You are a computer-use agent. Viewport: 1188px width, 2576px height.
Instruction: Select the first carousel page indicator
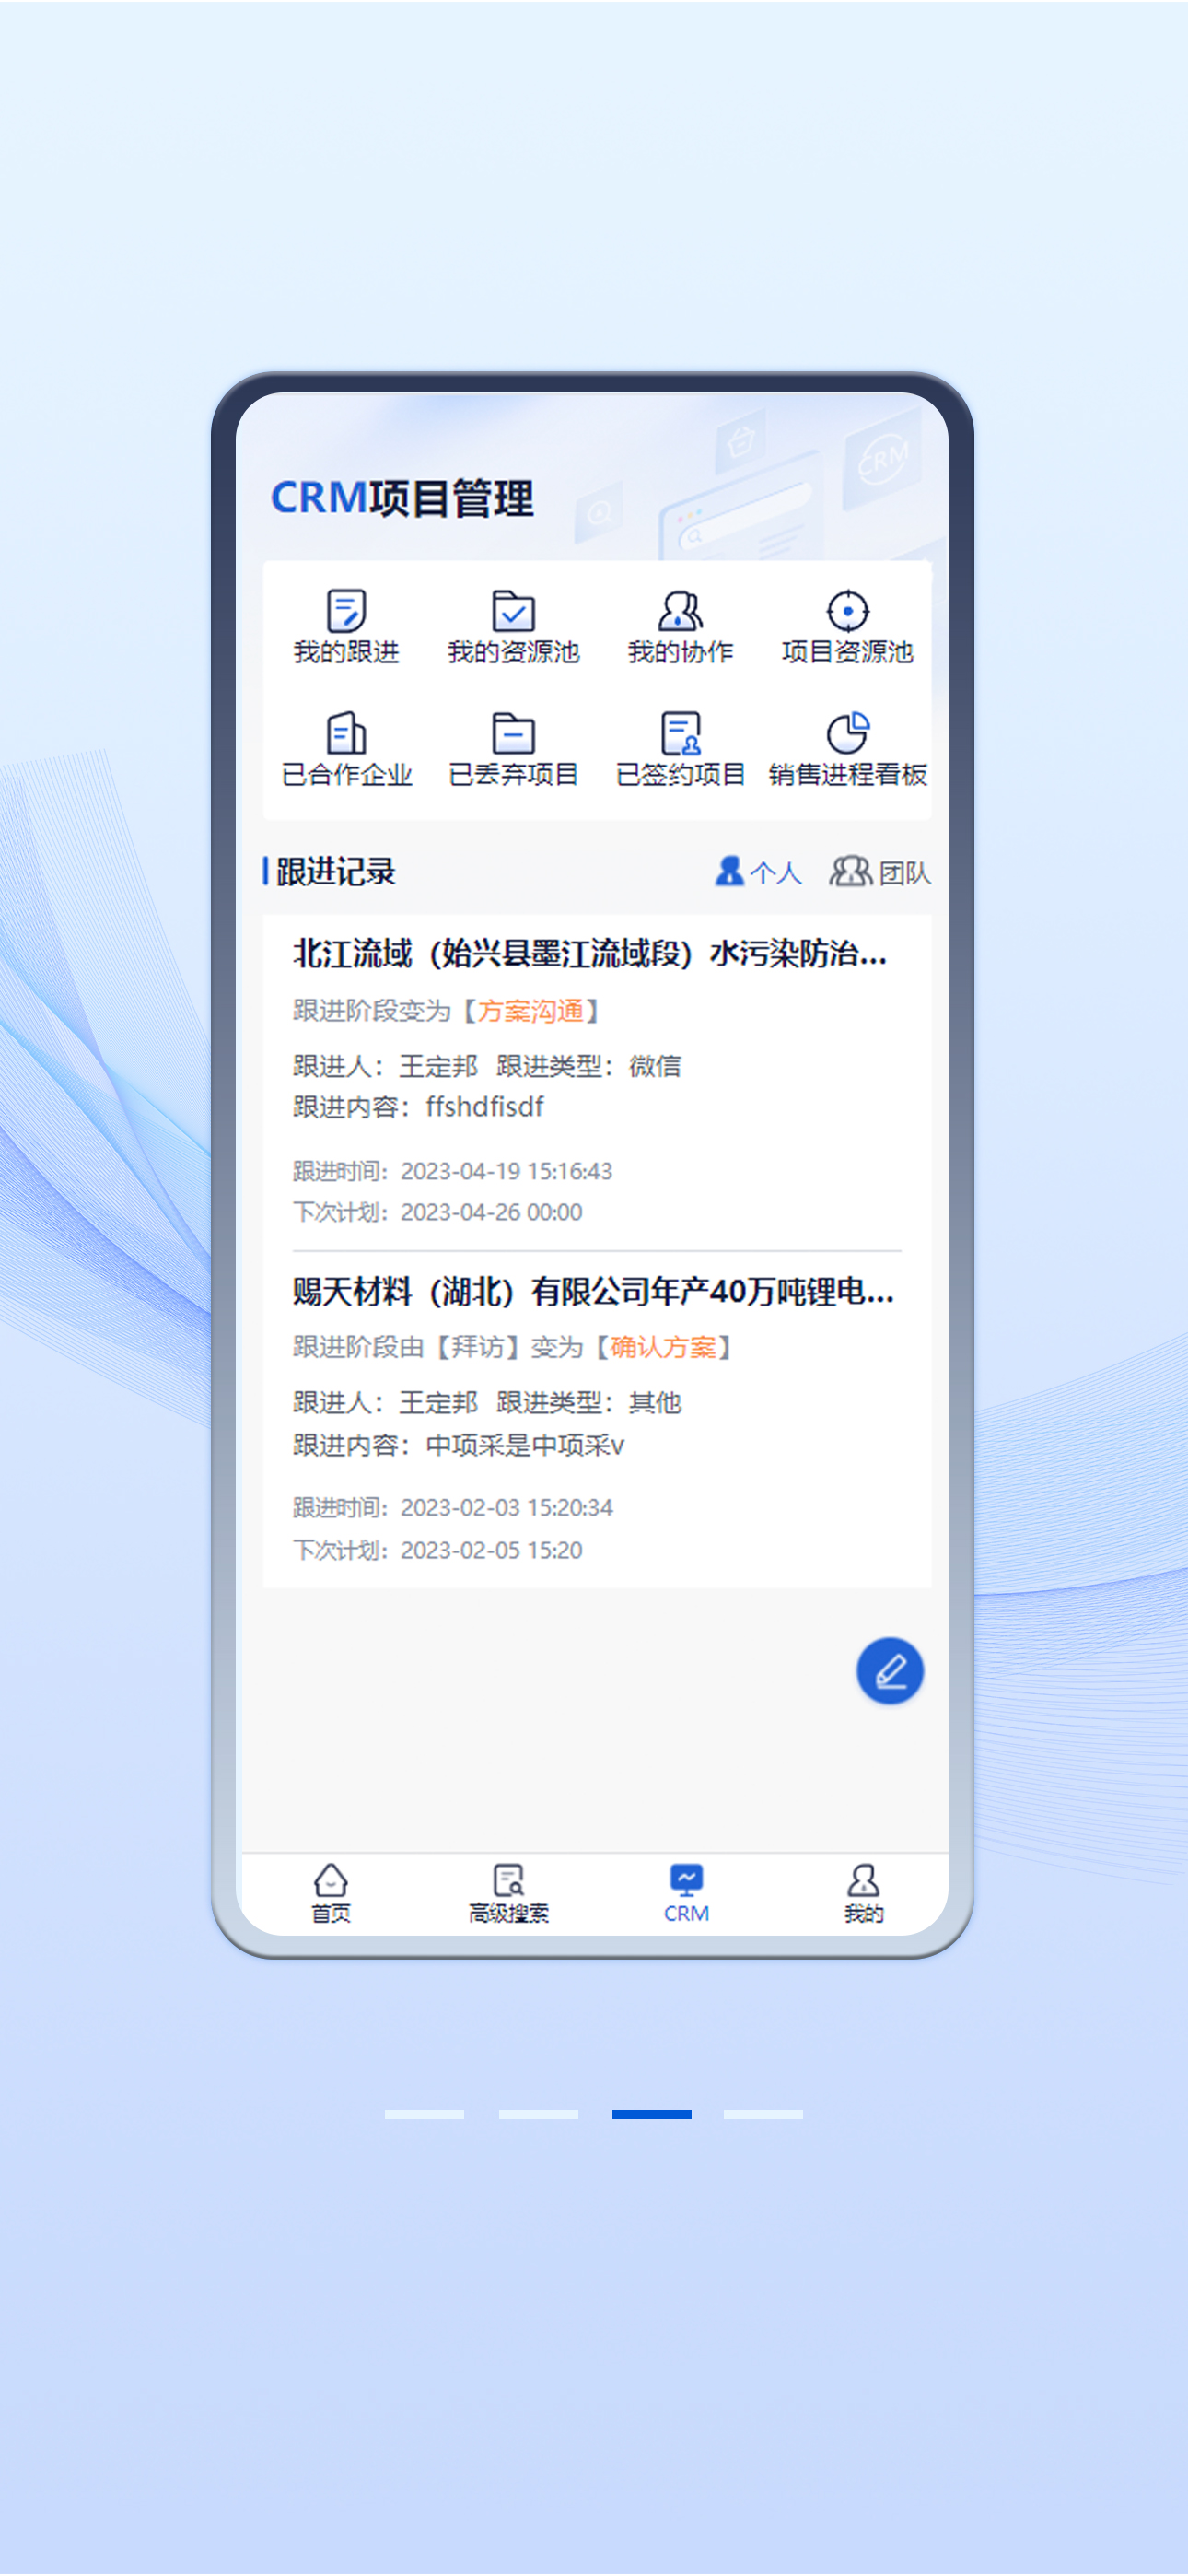424,2114
